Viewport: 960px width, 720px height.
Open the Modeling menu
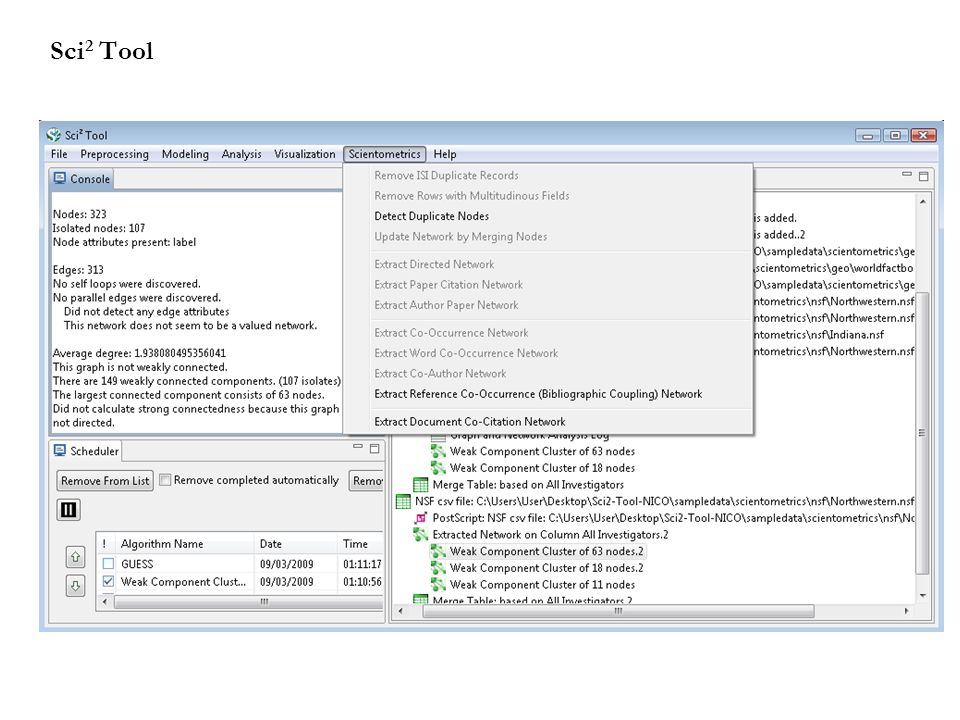click(185, 154)
